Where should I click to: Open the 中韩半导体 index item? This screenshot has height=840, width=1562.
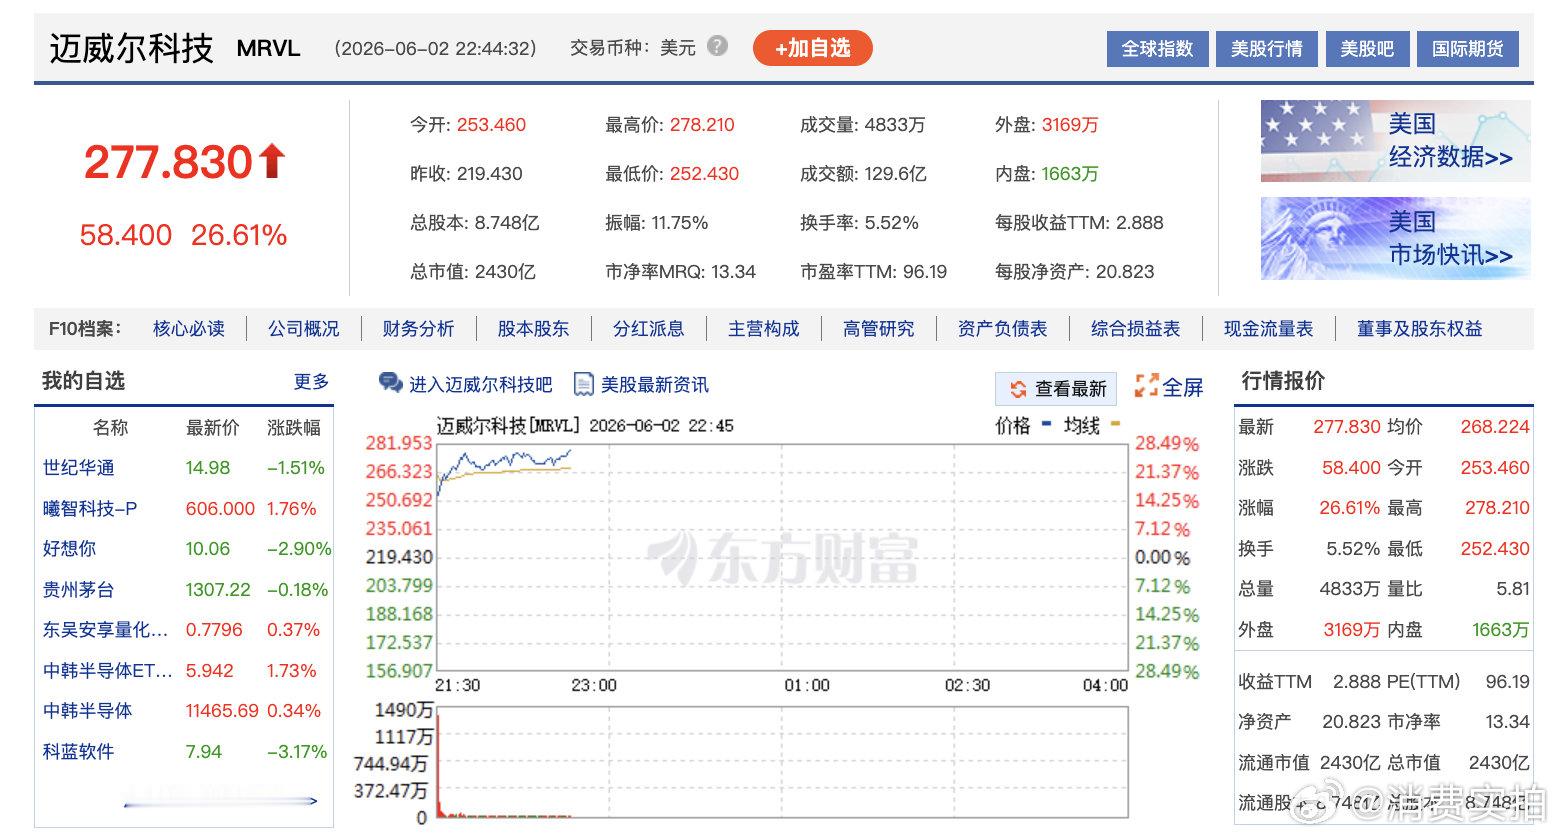[x=87, y=711]
